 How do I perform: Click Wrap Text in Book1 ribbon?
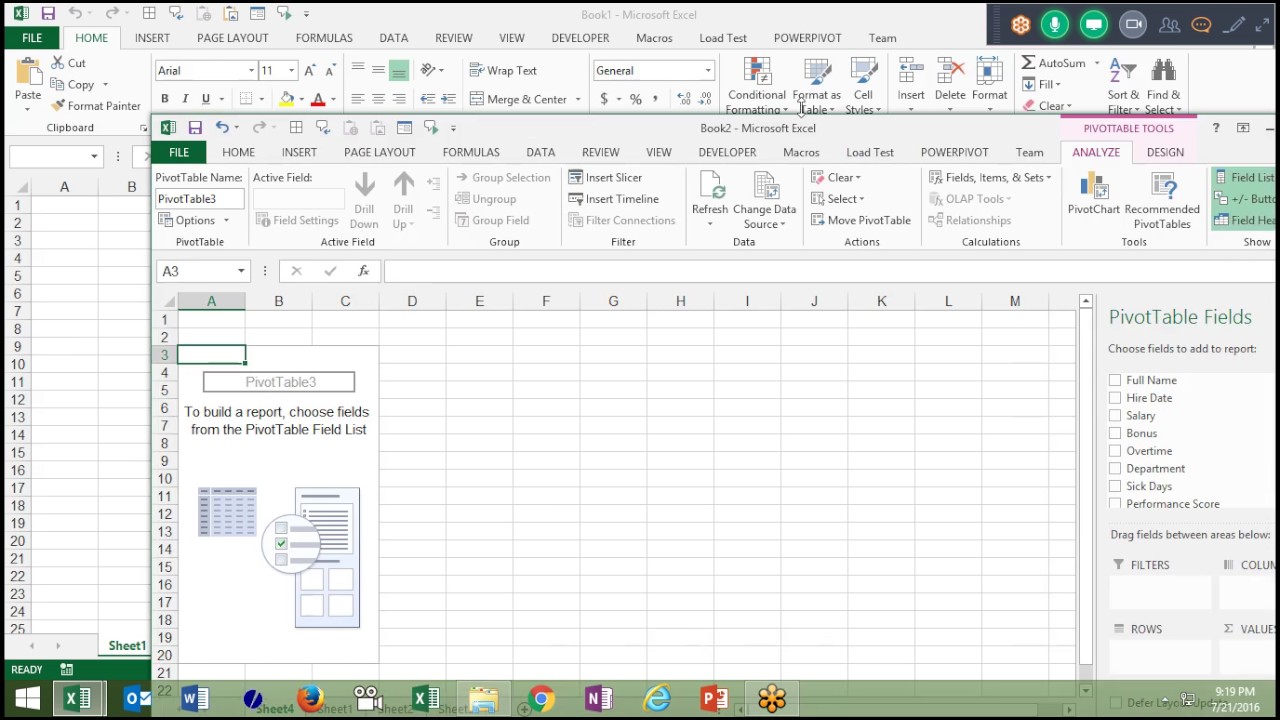[x=503, y=71]
